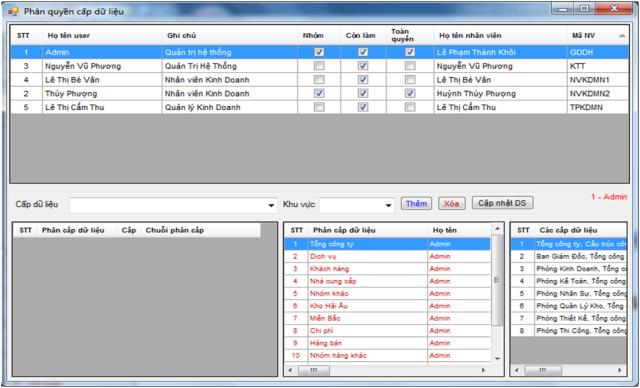Check Nhóm box for Nguyễn Vũ Phương
This screenshot has width=640, height=388.
pyautogui.click(x=319, y=66)
